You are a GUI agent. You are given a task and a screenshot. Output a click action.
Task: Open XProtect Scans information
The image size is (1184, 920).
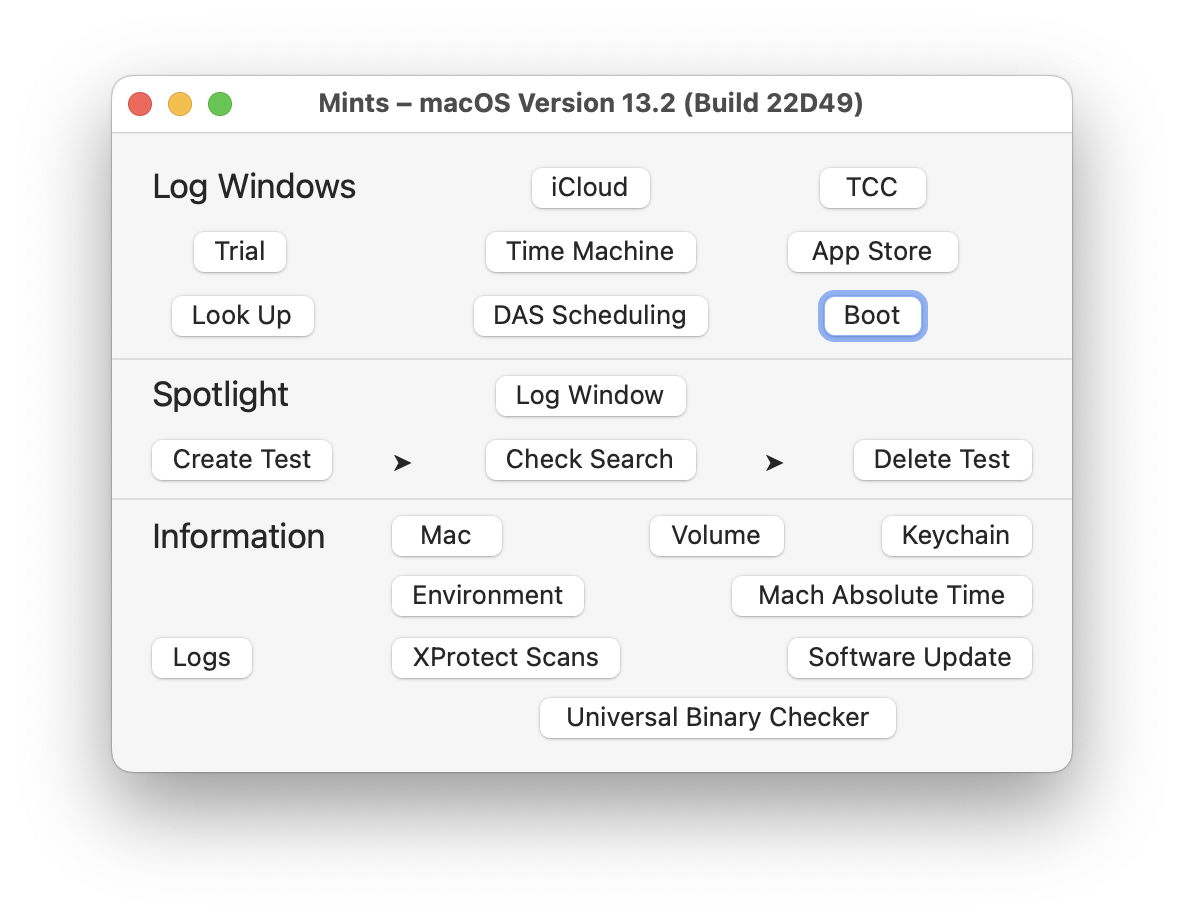click(x=506, y=658)
